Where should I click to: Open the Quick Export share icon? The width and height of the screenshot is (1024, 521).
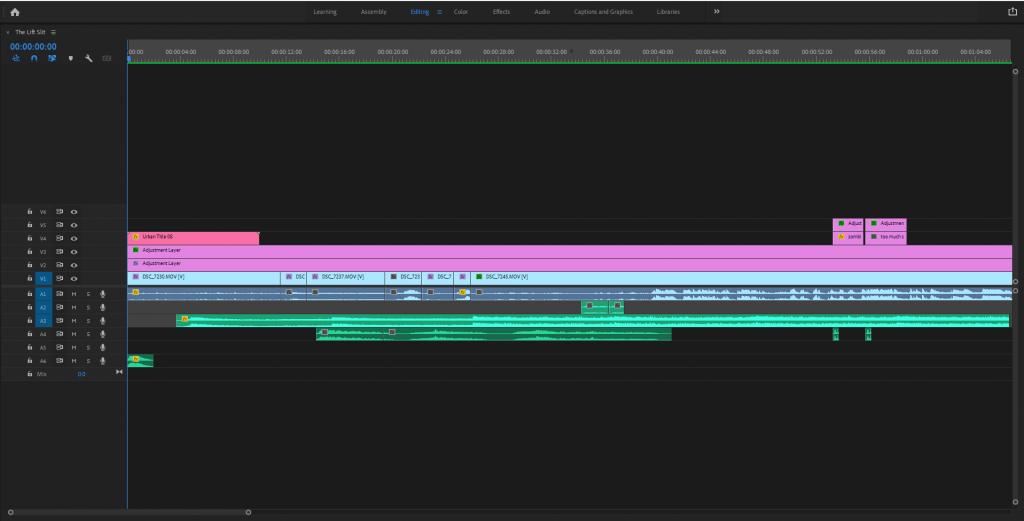1012,11
